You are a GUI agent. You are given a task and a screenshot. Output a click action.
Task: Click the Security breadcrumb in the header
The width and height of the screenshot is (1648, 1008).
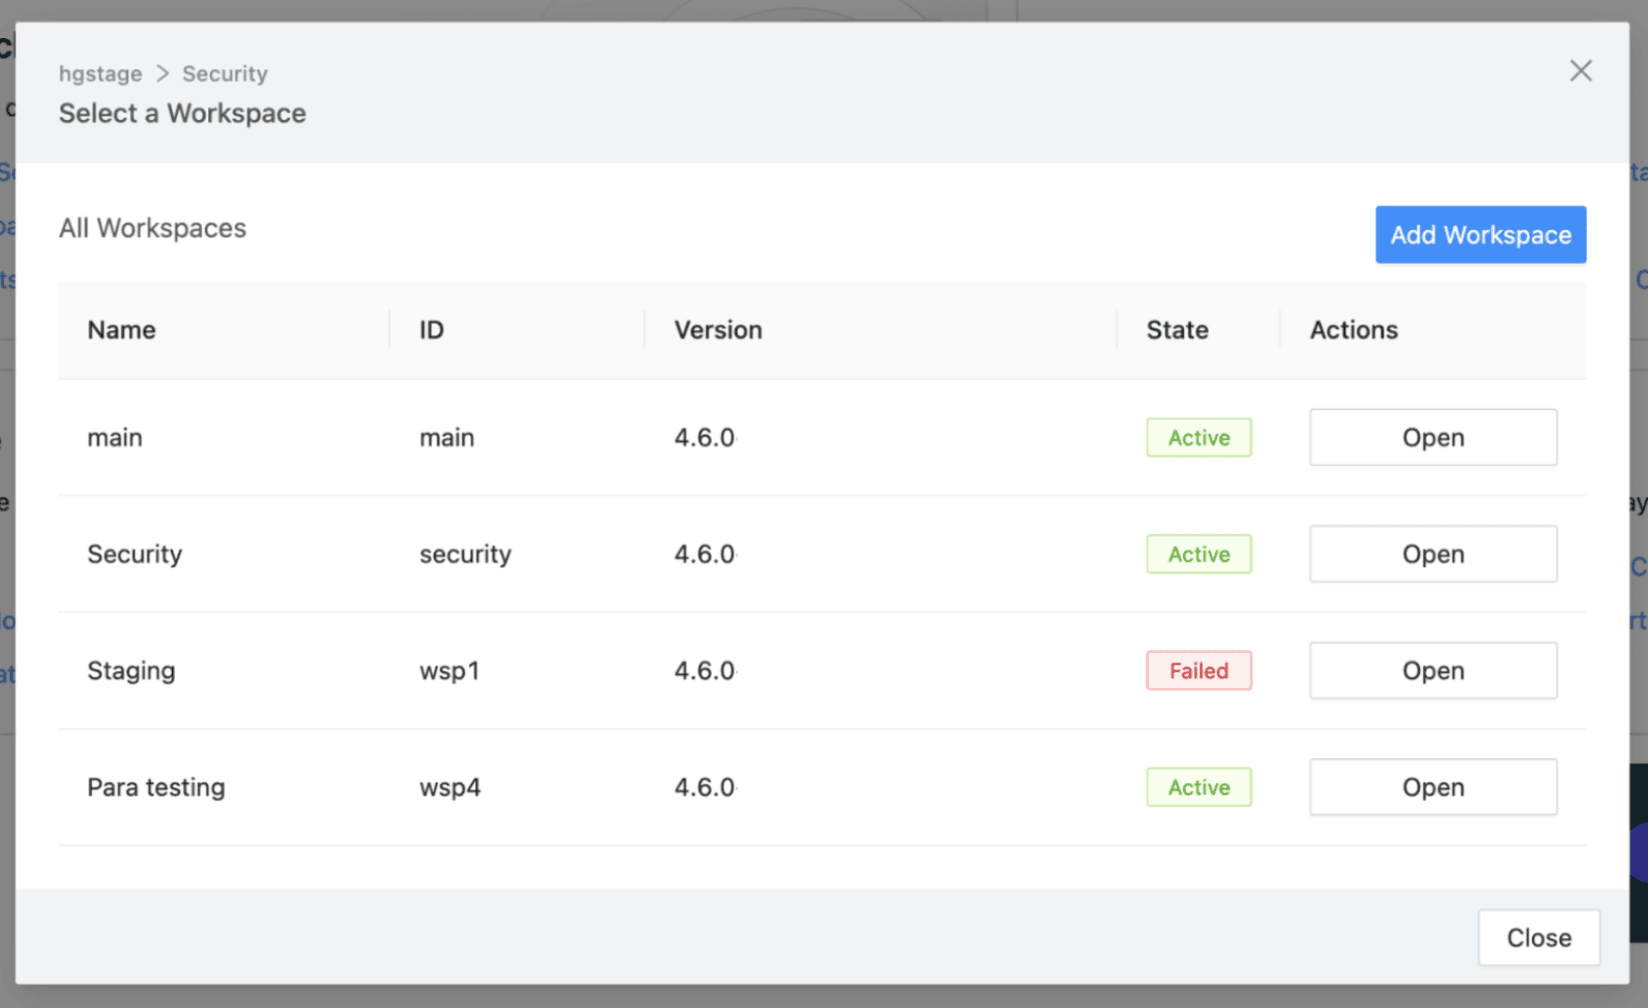tap(225, 74)
